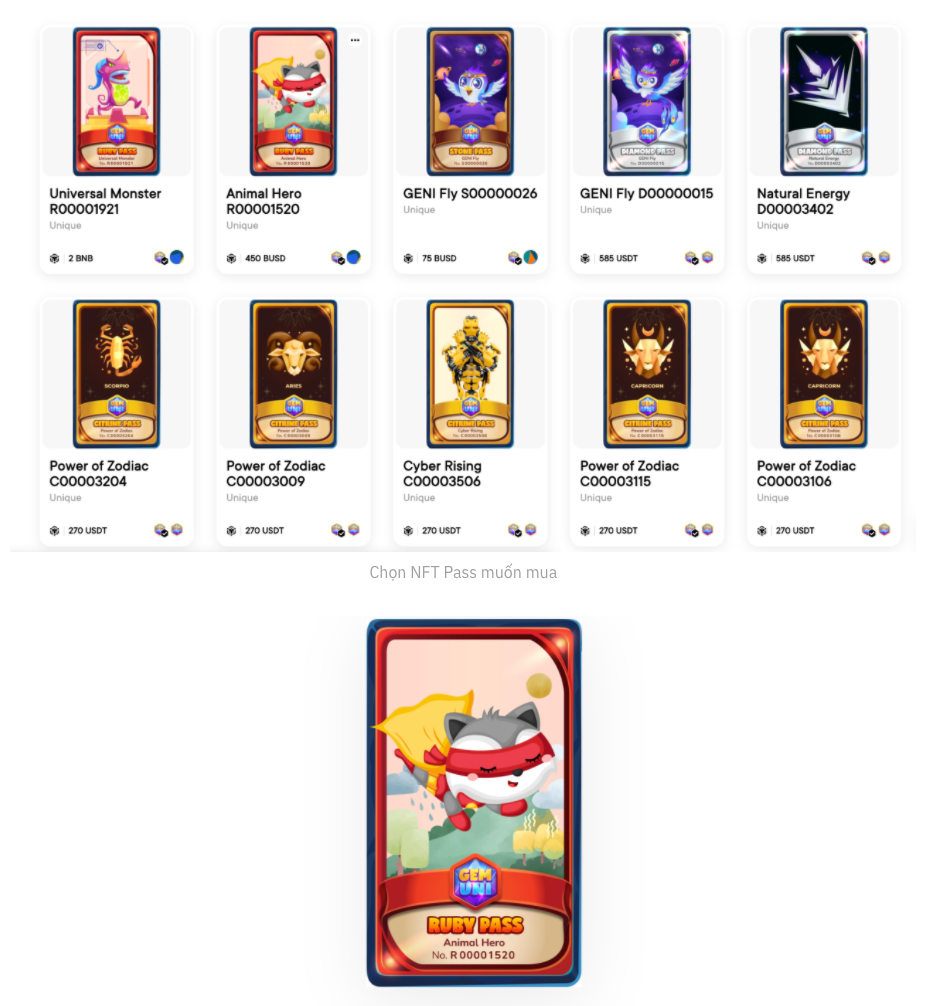
Task: Click the Power of Zodiac C00003115 title
Action: click(x=630, y=473)
